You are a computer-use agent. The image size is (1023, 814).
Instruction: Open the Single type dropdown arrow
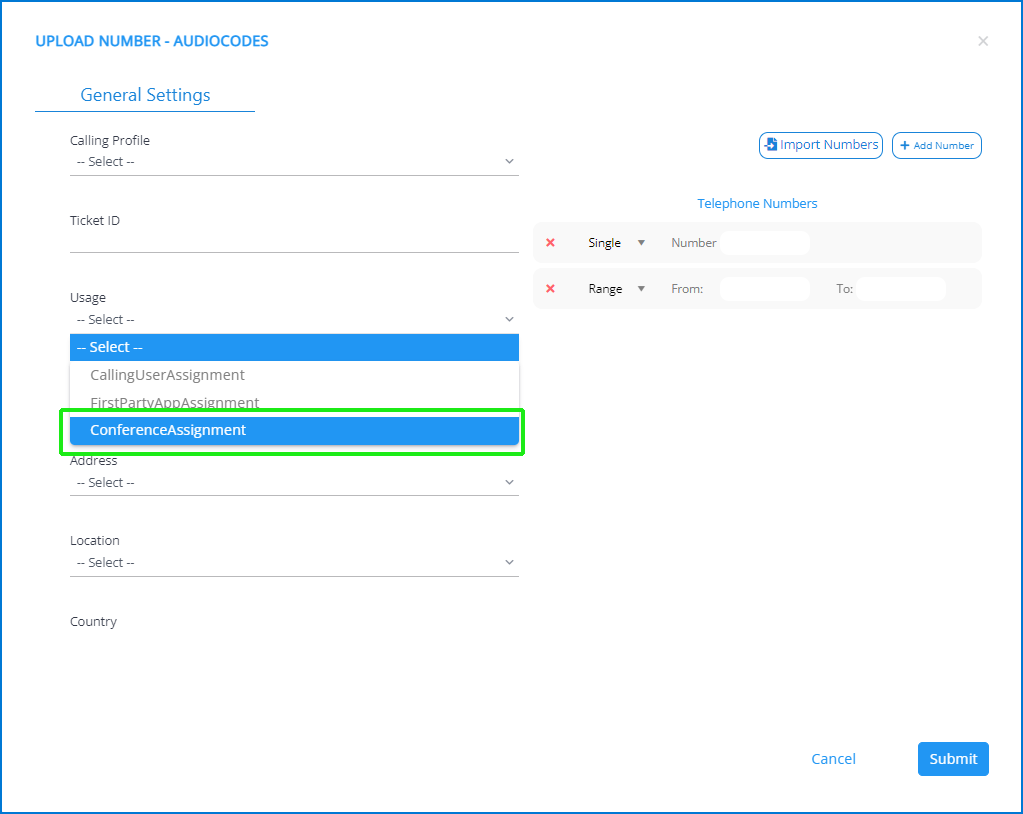click(642, 243)
